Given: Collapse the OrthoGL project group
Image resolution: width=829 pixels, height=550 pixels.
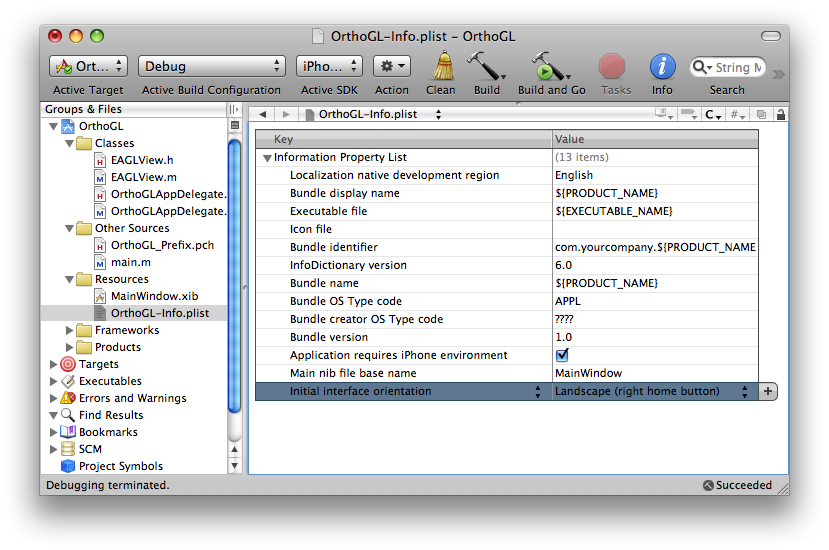Looking at the screenshot, I should pyautogui.click(x=53, y=126).
